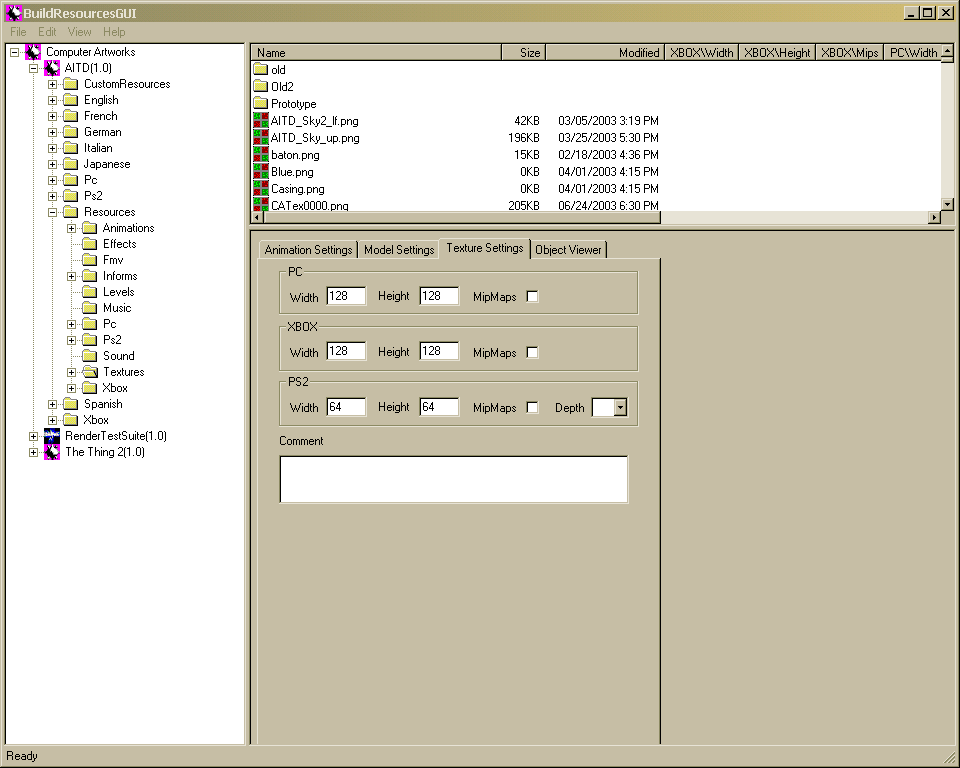
Task: Expand the Animations folder in the tree
Action: click(72, 228)
